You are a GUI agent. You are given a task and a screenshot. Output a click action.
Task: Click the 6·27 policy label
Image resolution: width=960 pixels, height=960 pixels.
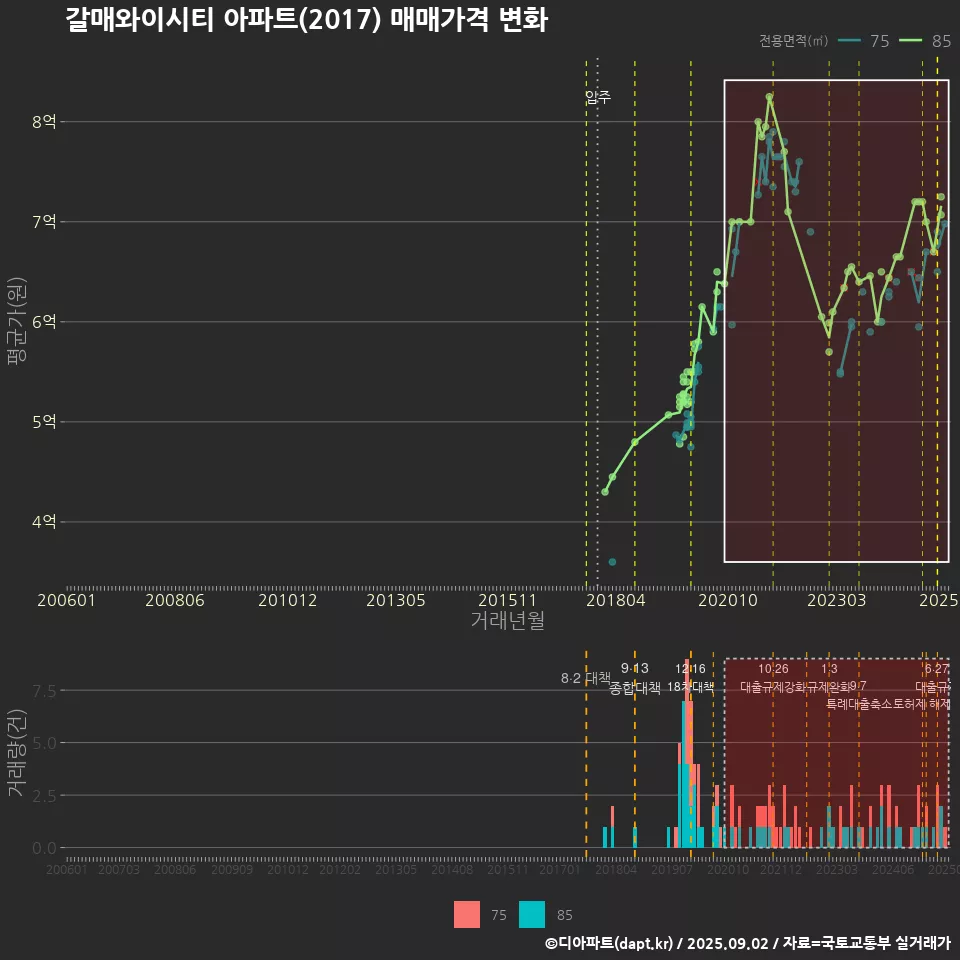click(x=937, y=669)
